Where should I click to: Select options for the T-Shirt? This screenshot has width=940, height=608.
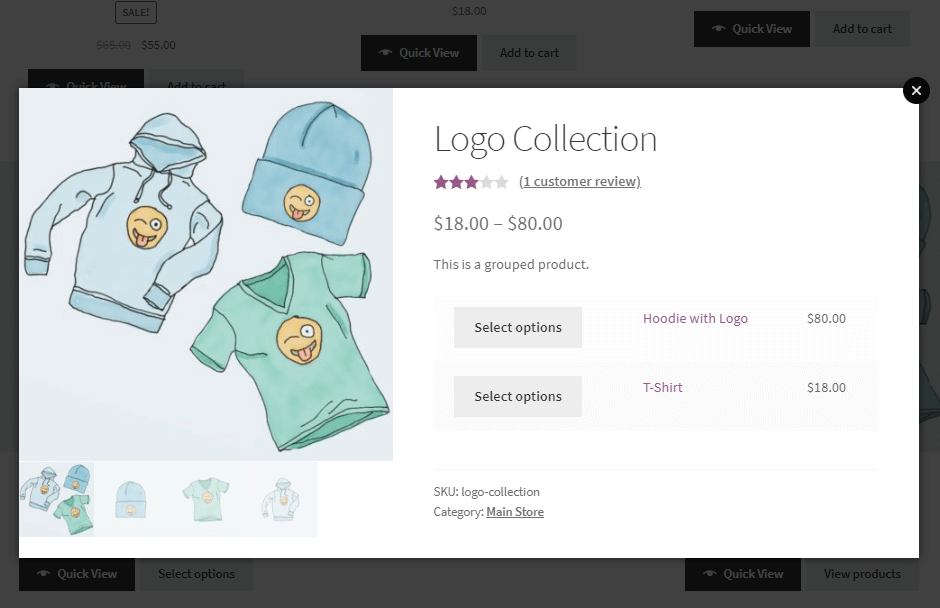pos(517,396)
